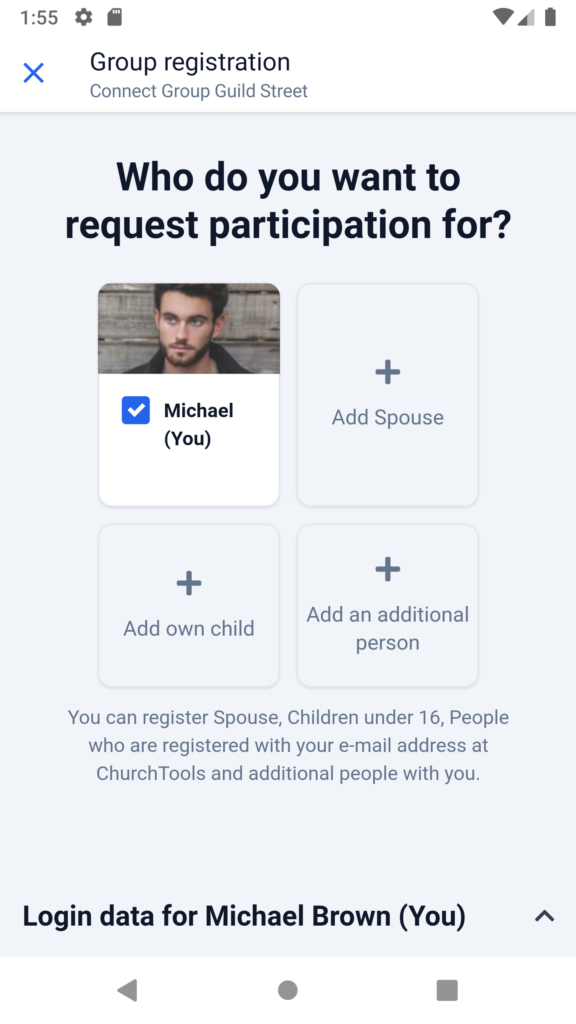576x1024 pixels.
Task: Tap the plus icon above Add Spouse
Action: click(x=387, y=372)
